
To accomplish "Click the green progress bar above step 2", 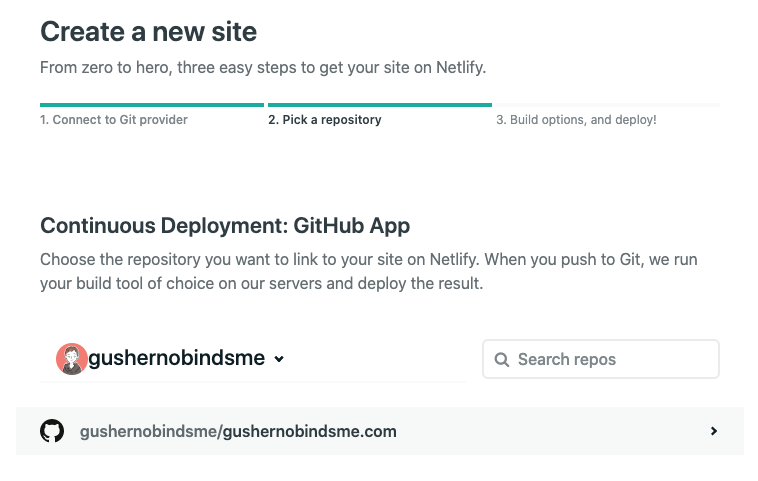I will click(379, 104).
